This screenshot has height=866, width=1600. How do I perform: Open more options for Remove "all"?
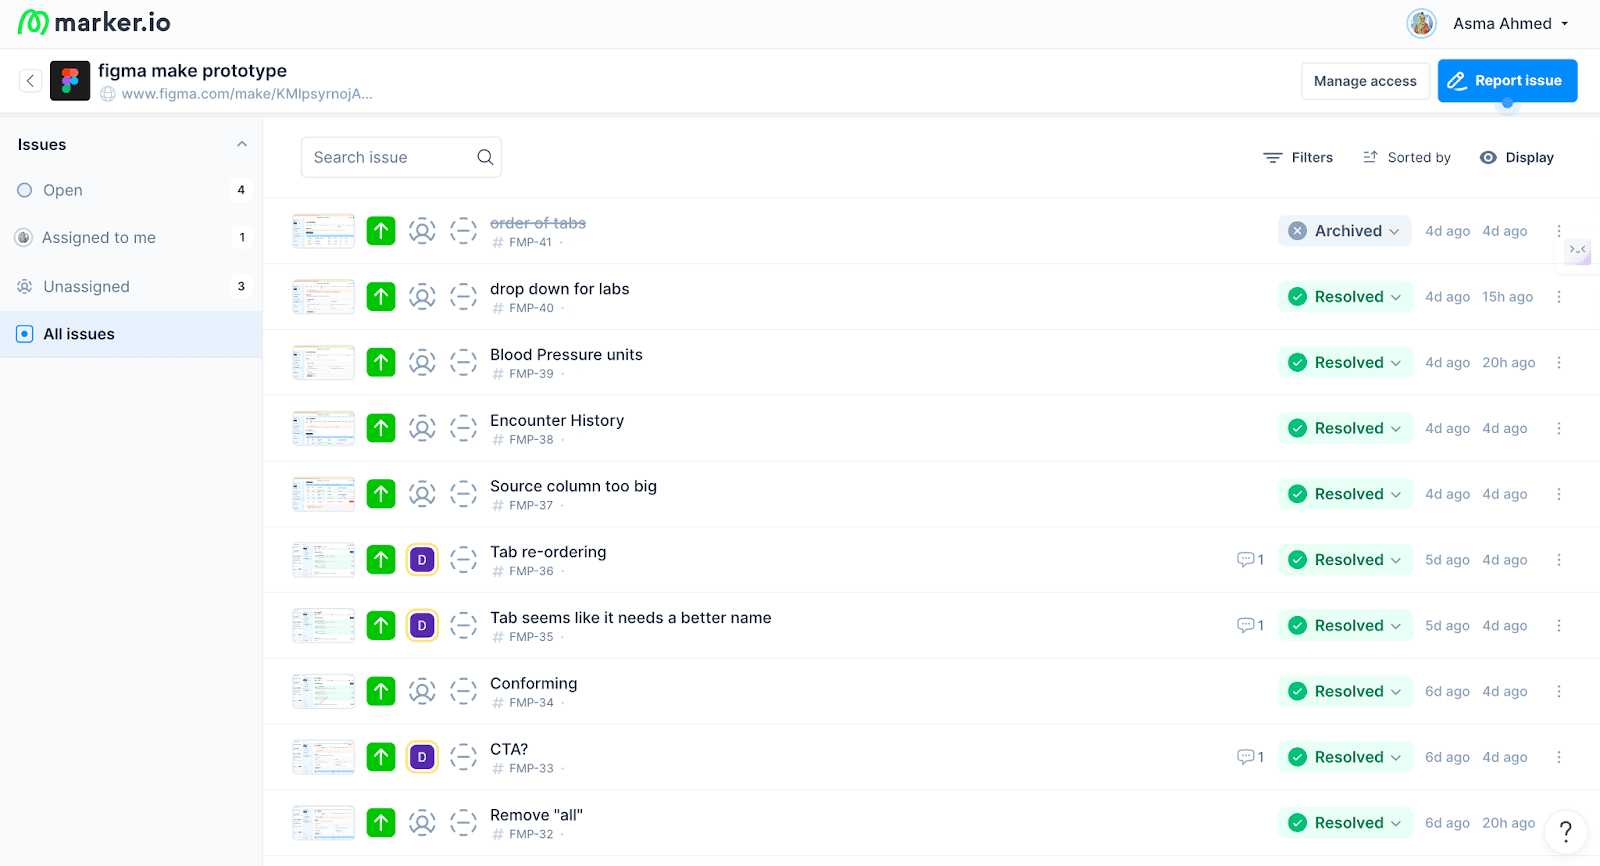pyautogui.click(x=1559, y=823)
